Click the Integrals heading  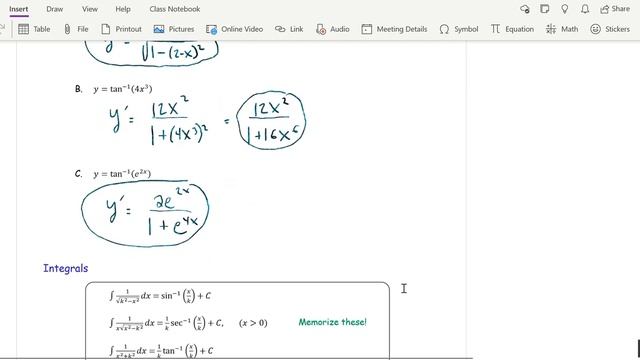point(66,268)
